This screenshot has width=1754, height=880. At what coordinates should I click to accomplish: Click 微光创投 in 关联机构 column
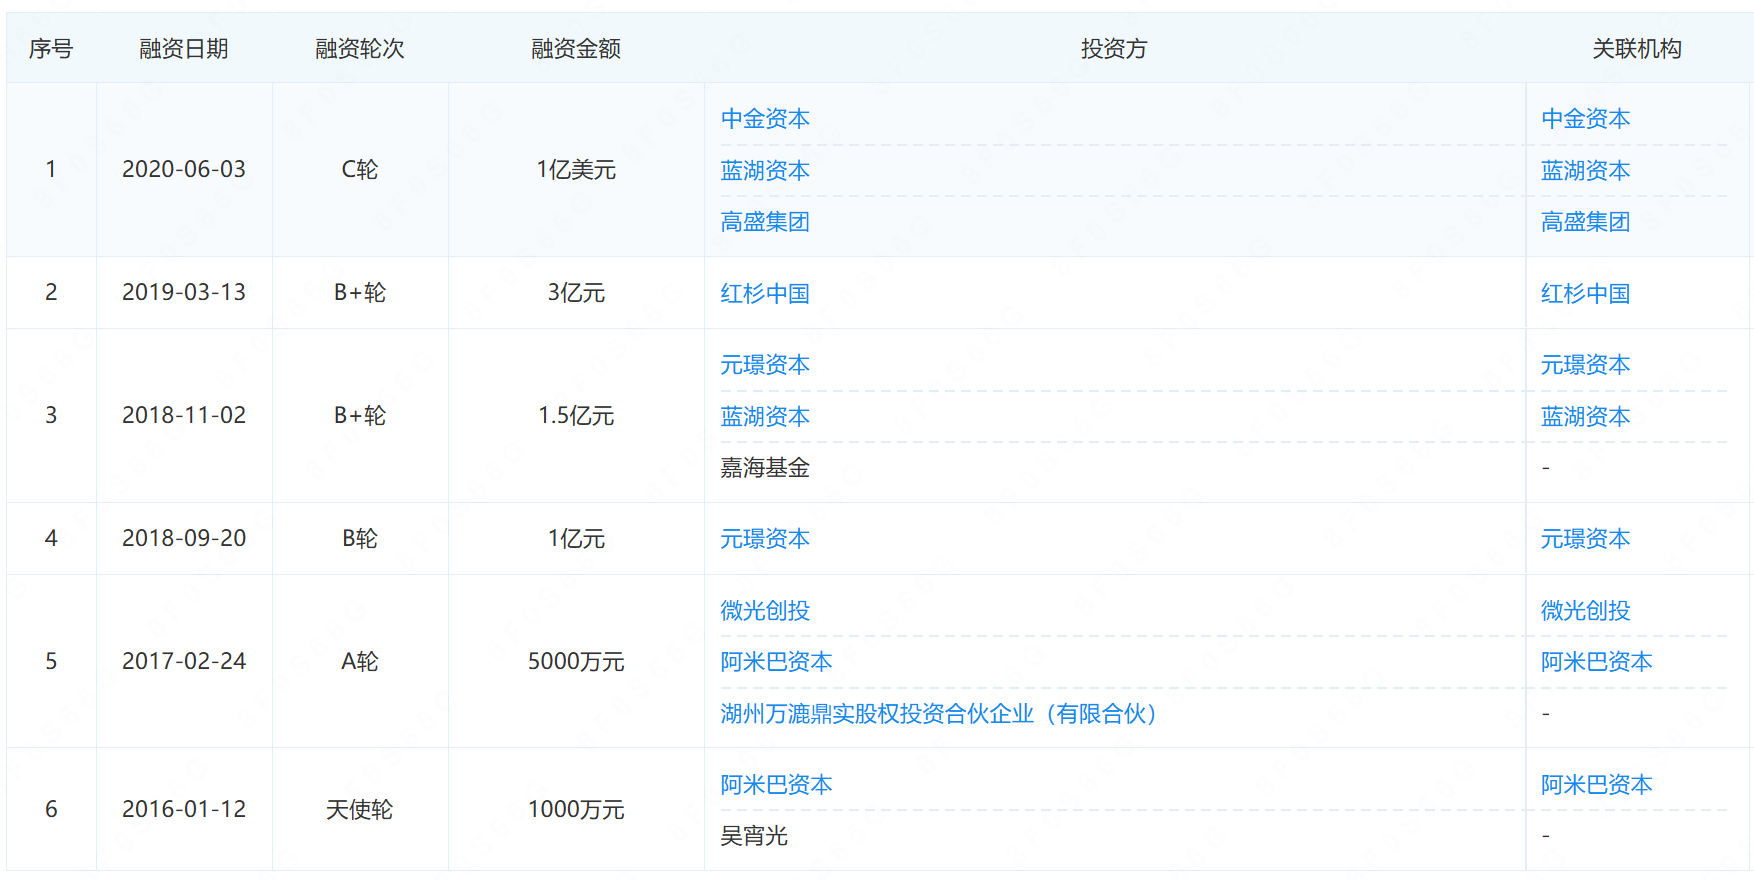(1585, 611)
